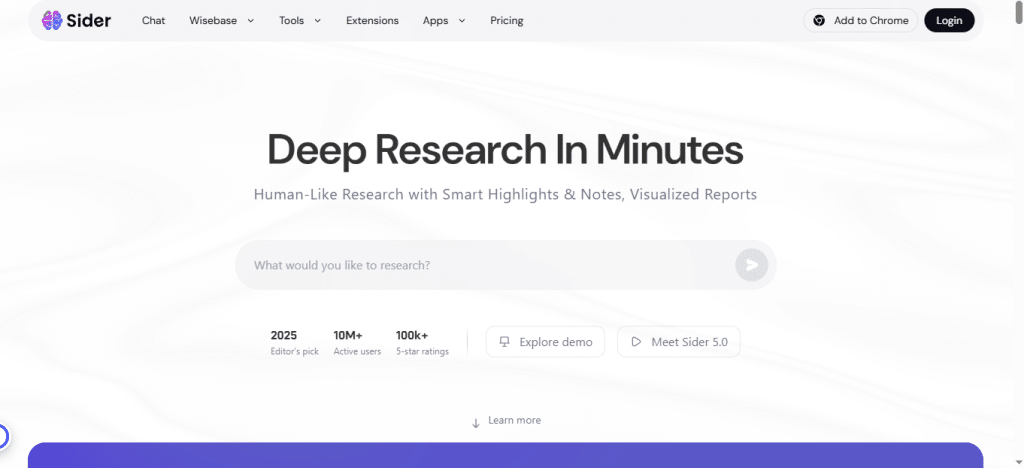1024x468 pixels.
Task: Expand the Apps dropdown menu
Action: [x=444, y=20]
